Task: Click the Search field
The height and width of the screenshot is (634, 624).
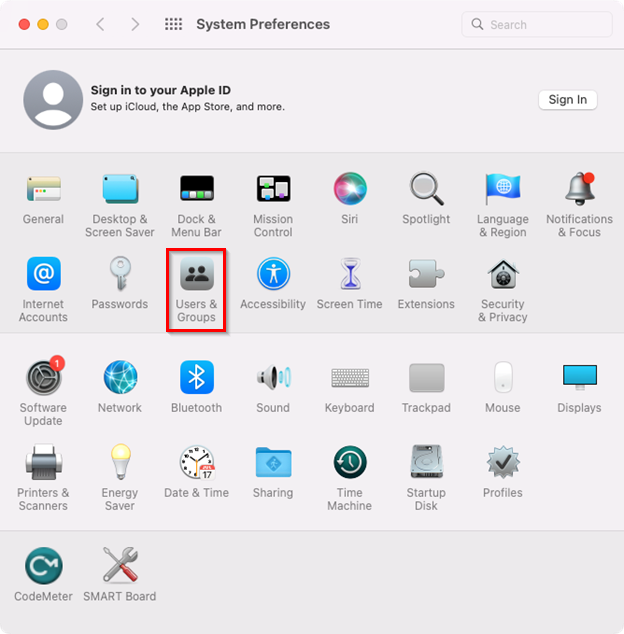Action: [537, 25]
